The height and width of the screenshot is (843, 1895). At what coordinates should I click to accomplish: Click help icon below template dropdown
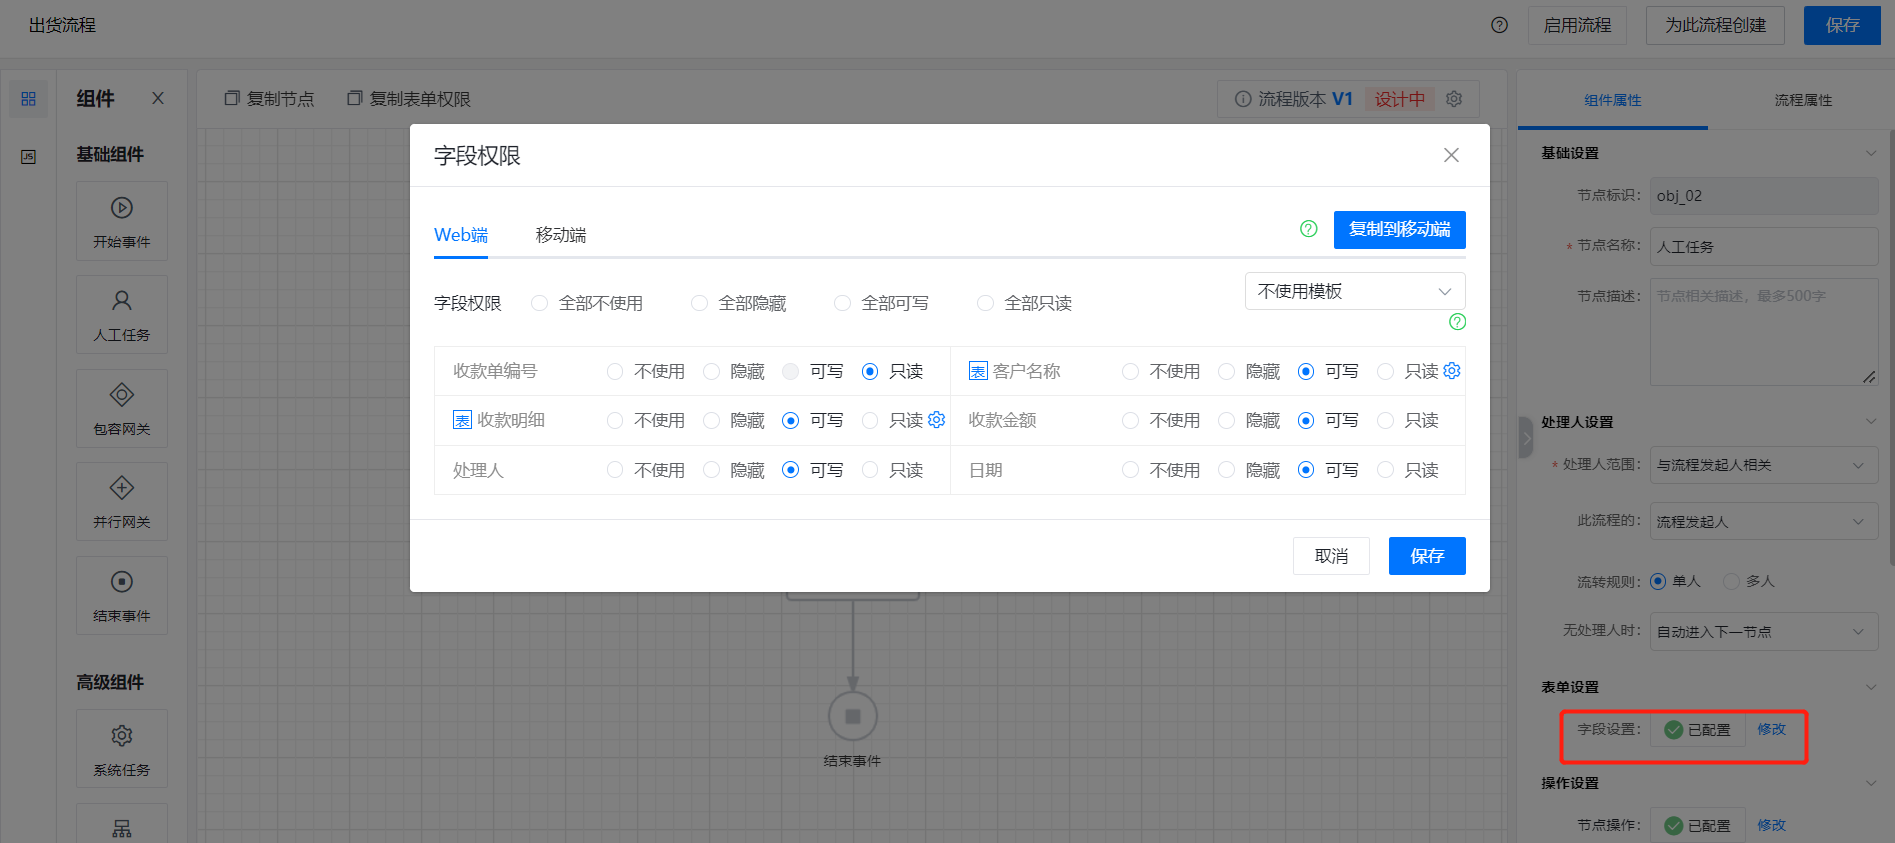[1457, 322]
